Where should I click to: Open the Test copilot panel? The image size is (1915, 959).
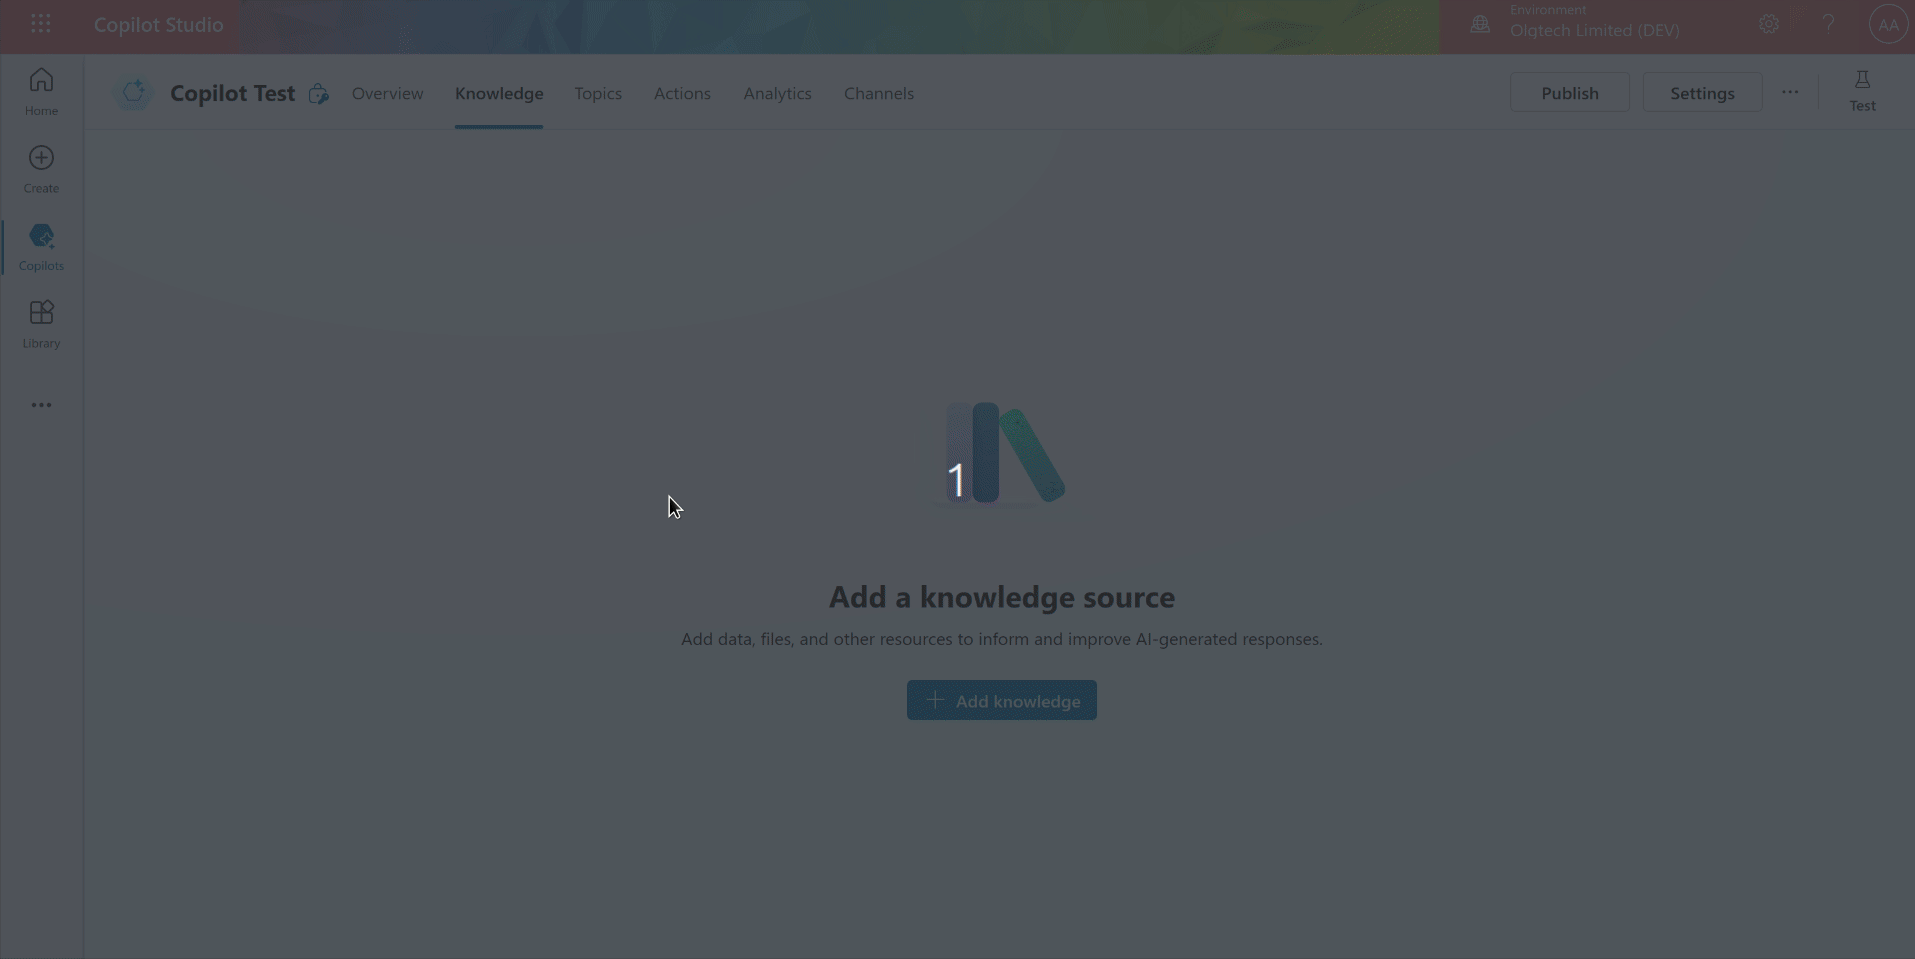[1862, 90]
